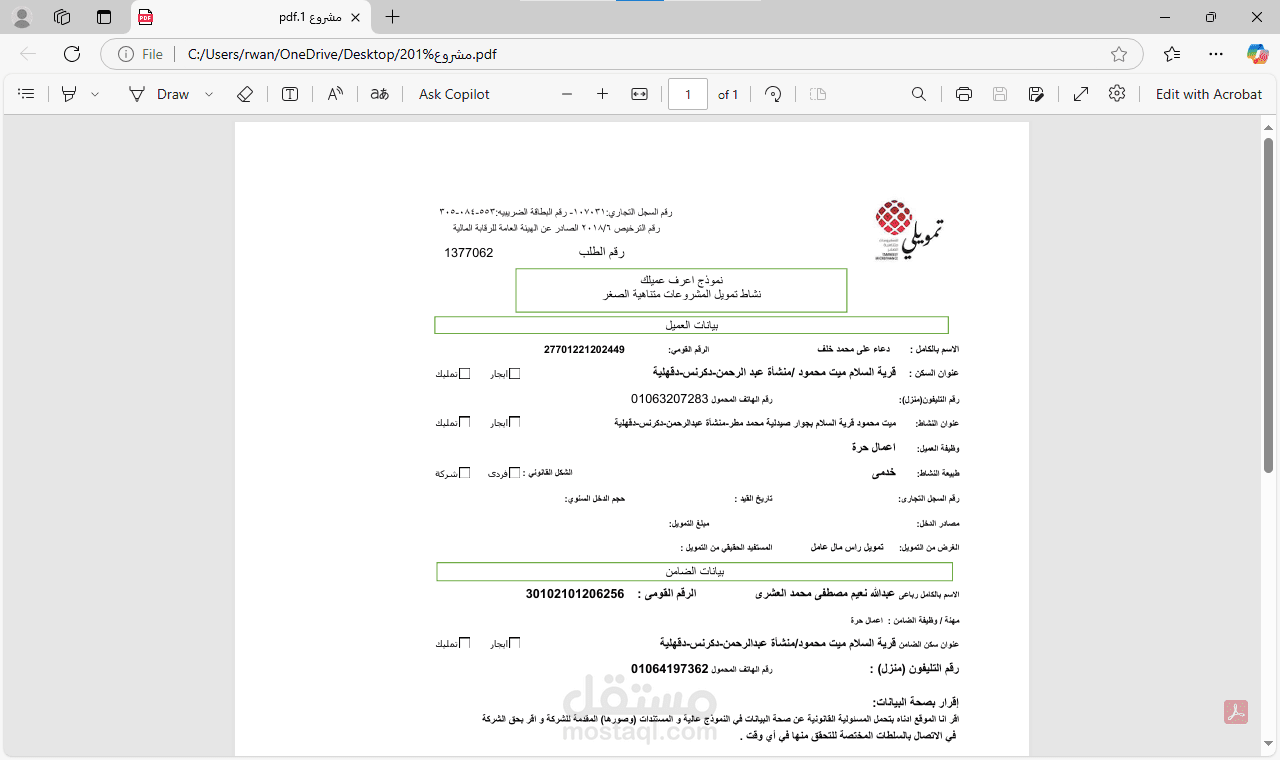Check the فردى legal form box
This screenshot has height=760, width=1280.
click(515, 473)
